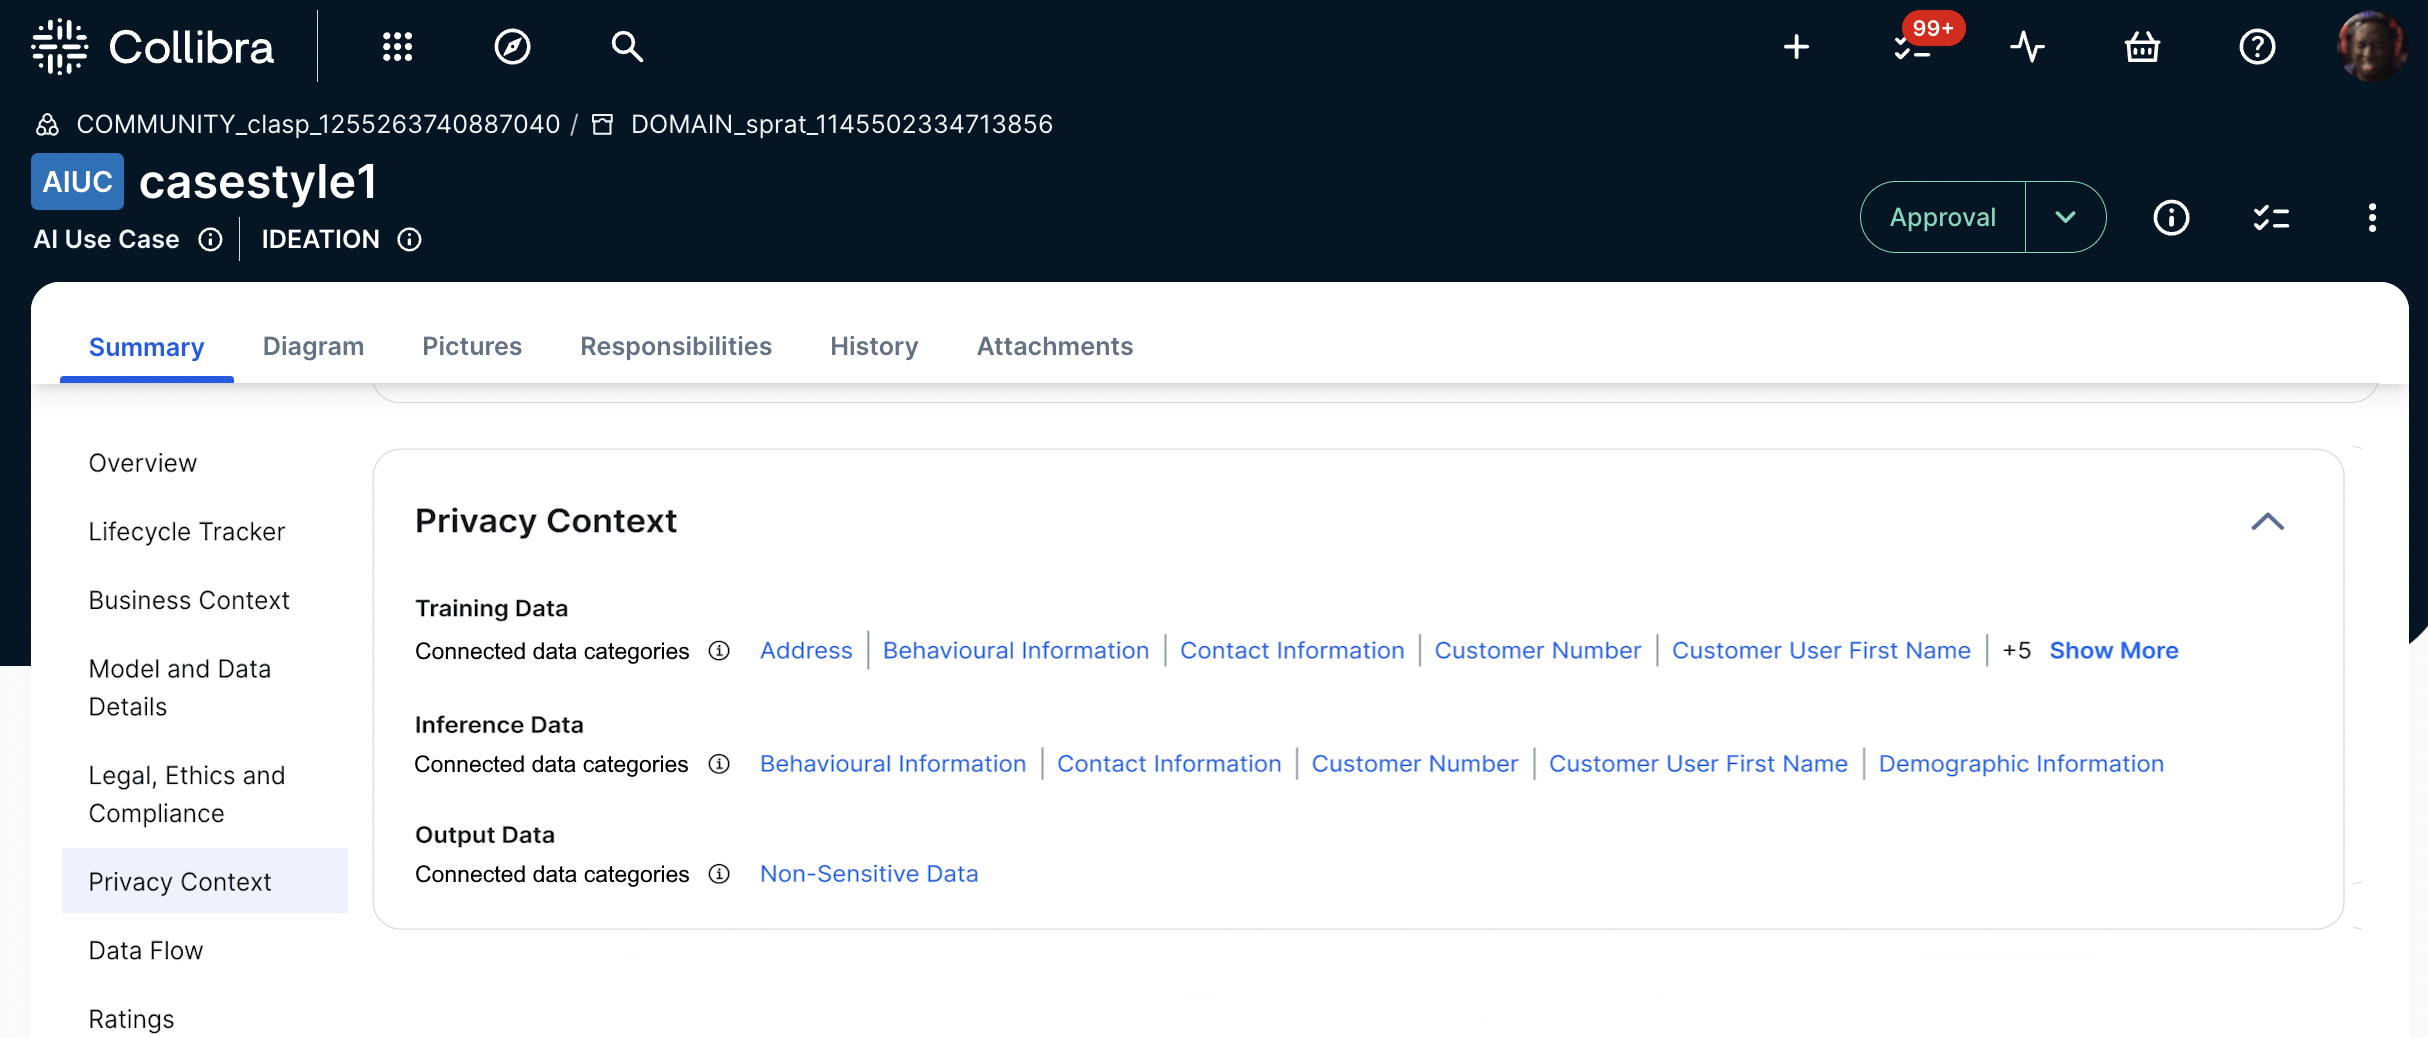Screen dimensions: 2428x1037
Task: Click the help question mark icon
Action: (2257, 47)
